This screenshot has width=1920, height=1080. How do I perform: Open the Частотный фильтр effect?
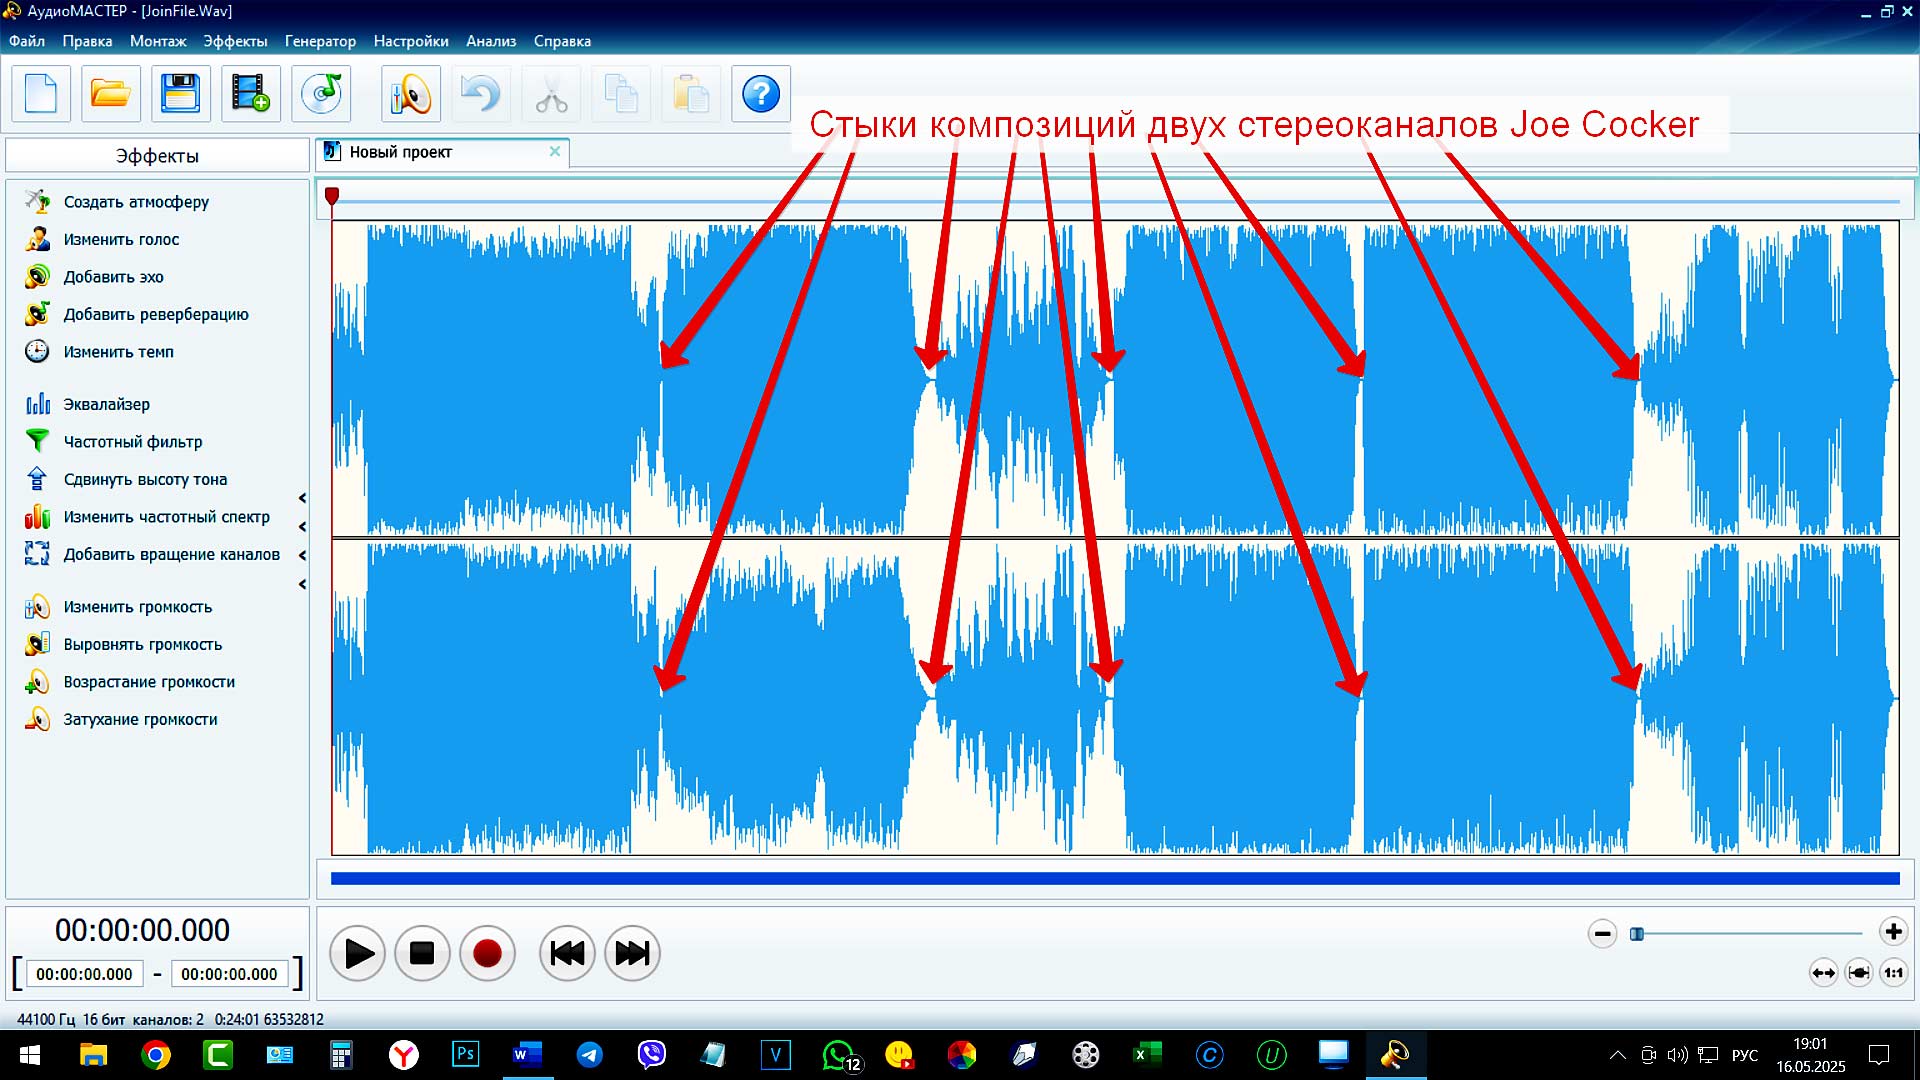tap(132, 442)
